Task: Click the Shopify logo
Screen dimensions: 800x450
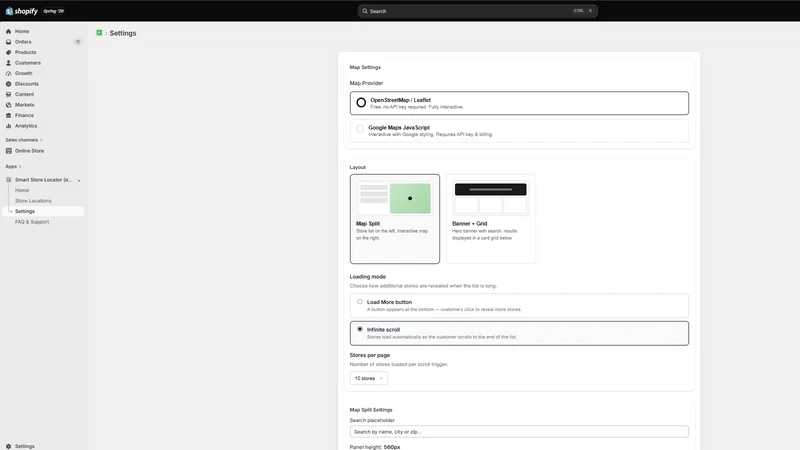Action: (21, 11)
